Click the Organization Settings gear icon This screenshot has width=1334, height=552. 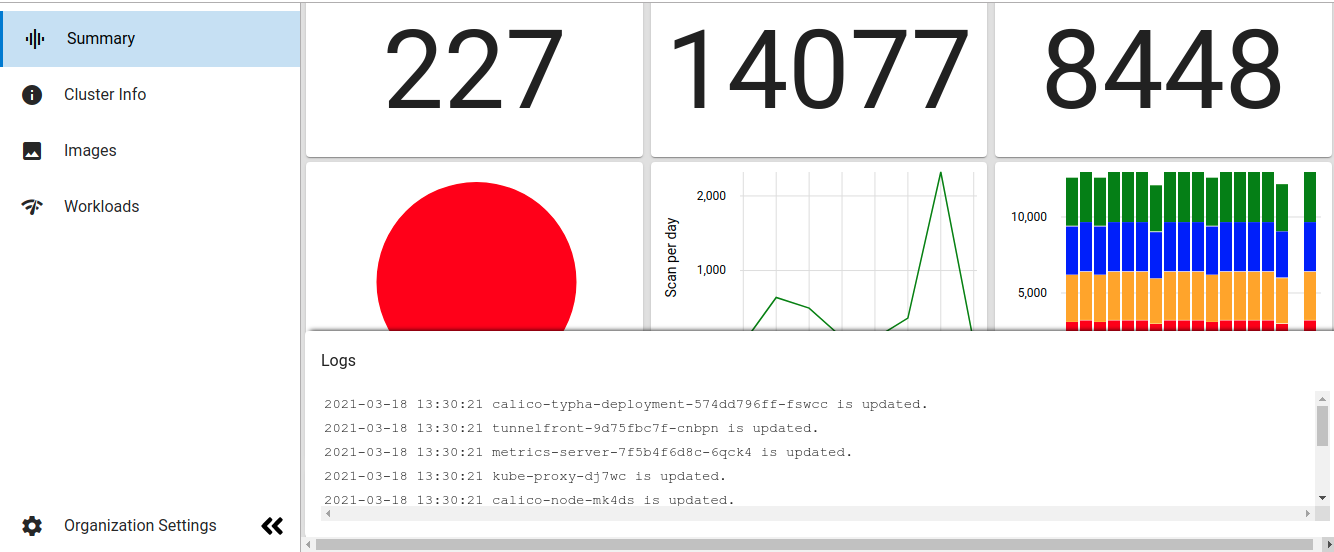click(32, 526)
